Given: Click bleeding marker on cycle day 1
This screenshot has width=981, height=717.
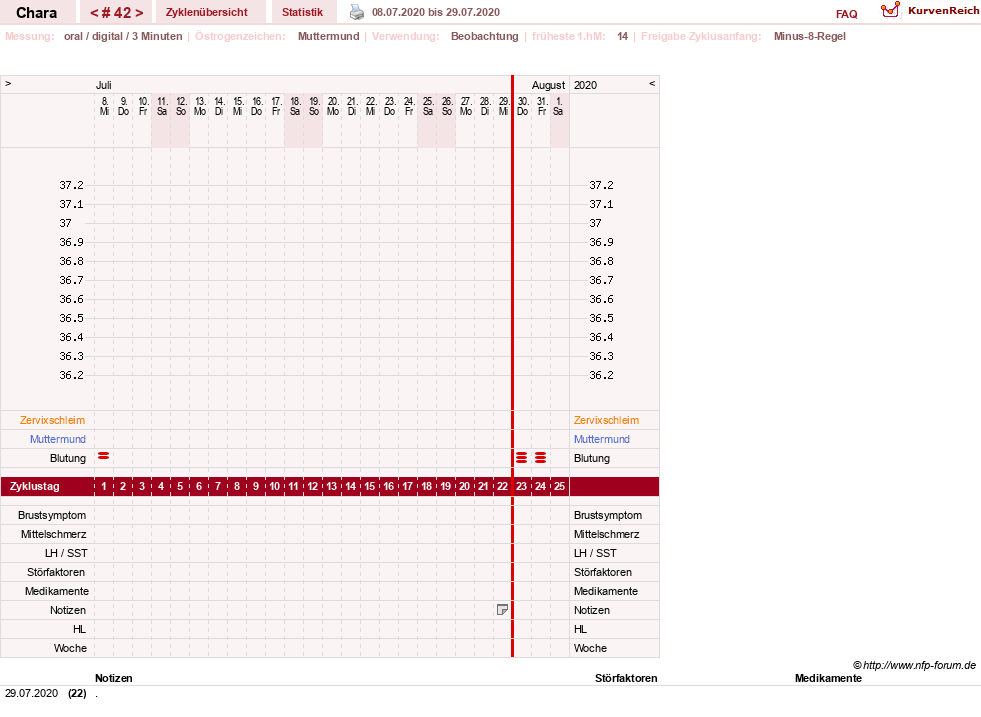Looking at the screenshot, I should 104,456.
